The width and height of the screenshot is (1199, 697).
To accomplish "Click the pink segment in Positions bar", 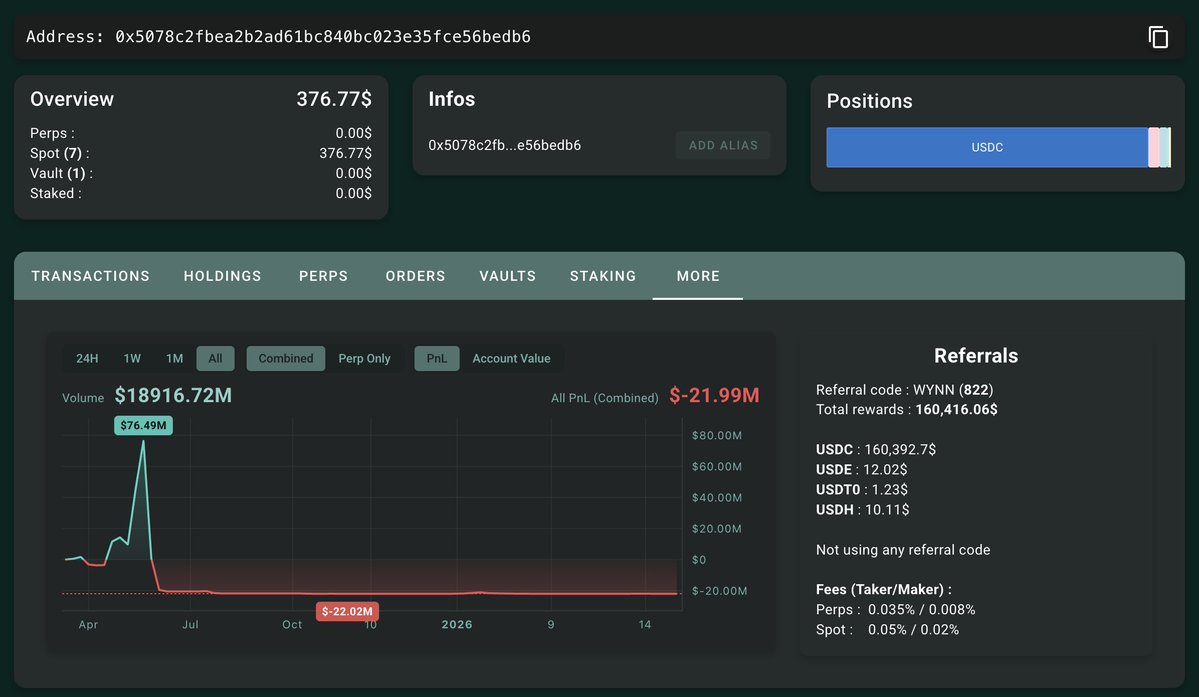I will click(1154, 147).
